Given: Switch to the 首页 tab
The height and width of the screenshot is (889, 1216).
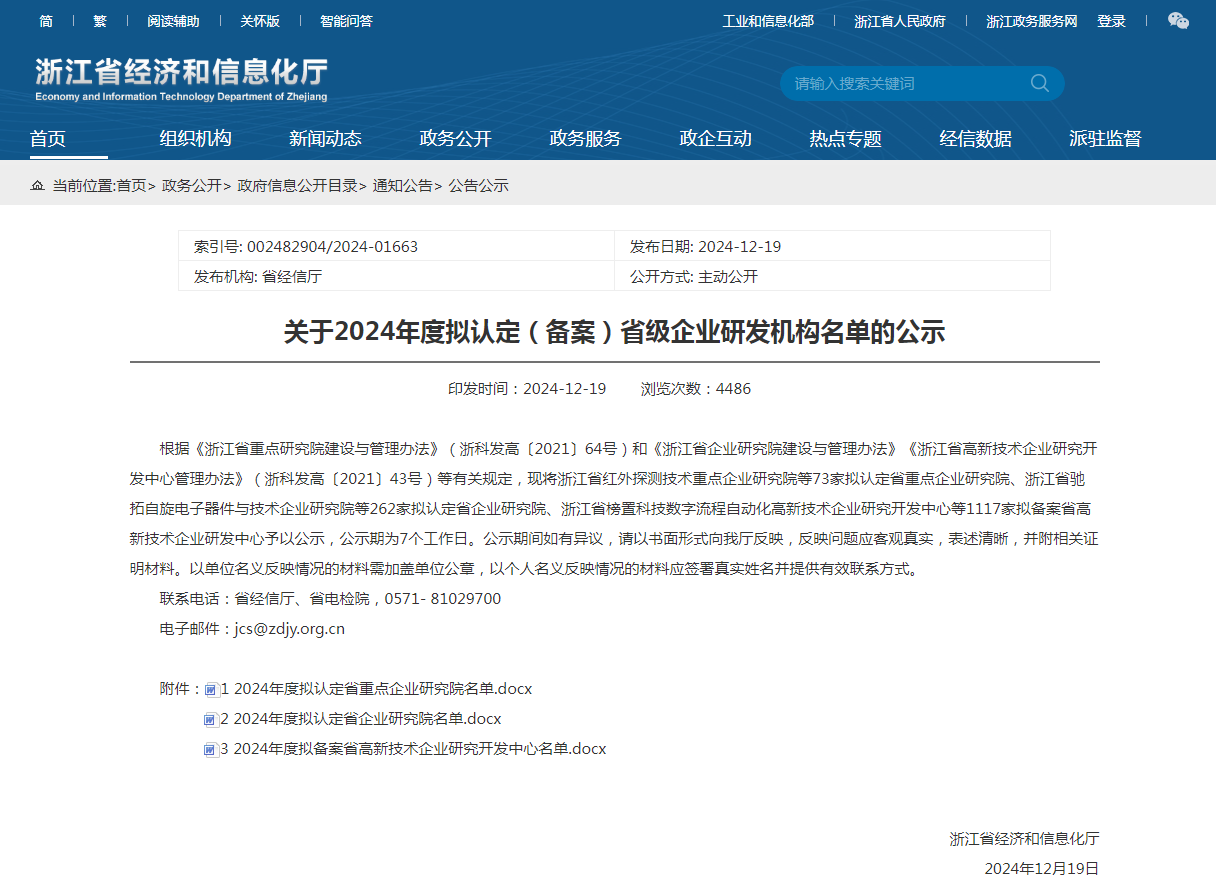Looking at the screenshot, I should click(x=49, y=139).
